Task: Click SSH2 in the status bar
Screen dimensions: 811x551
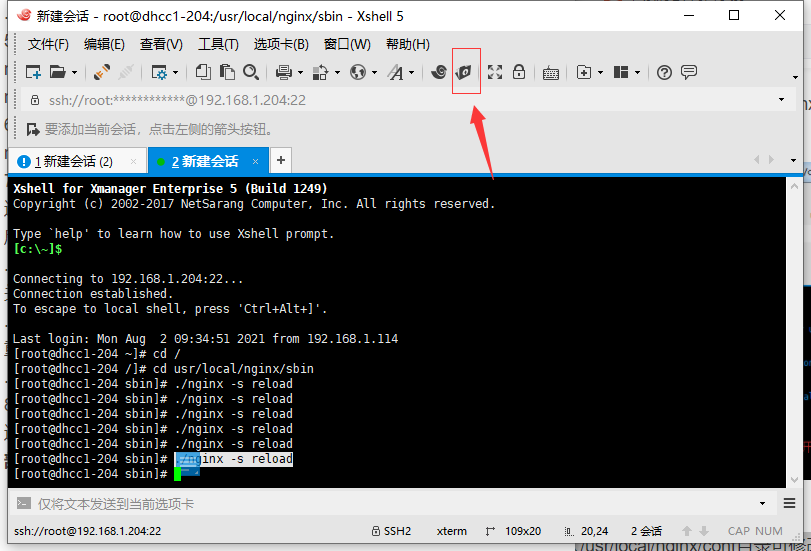Action: [392, 531]
